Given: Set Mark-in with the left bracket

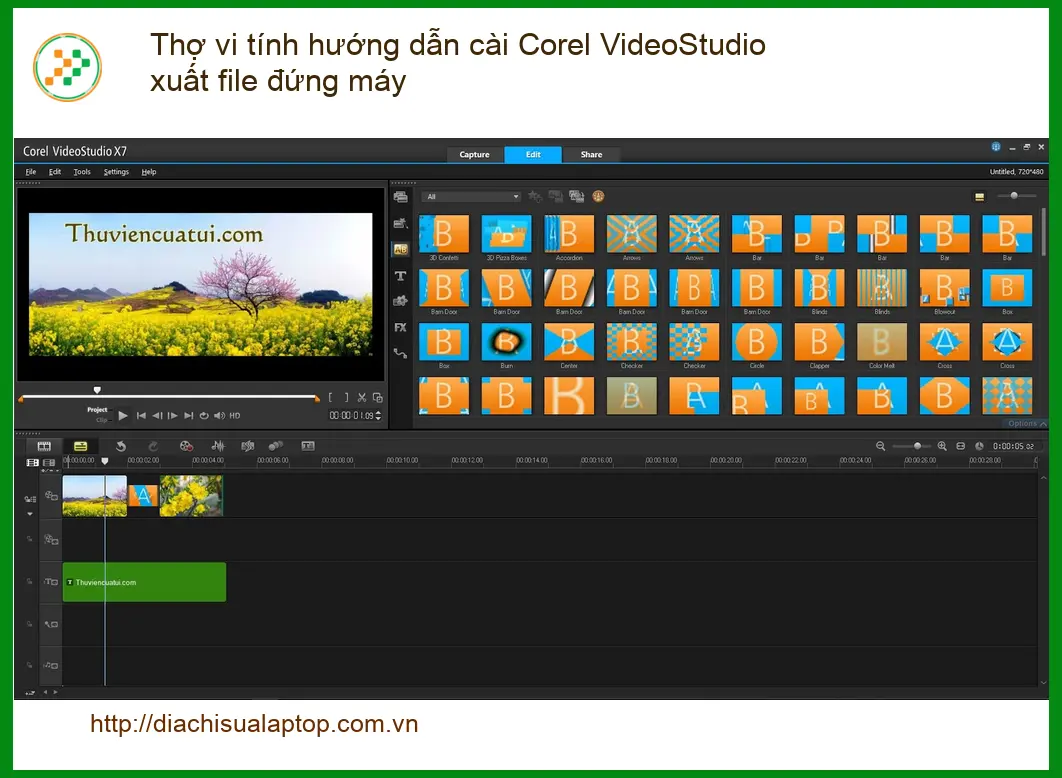Looking at the screenshot, I should point(331,397).
